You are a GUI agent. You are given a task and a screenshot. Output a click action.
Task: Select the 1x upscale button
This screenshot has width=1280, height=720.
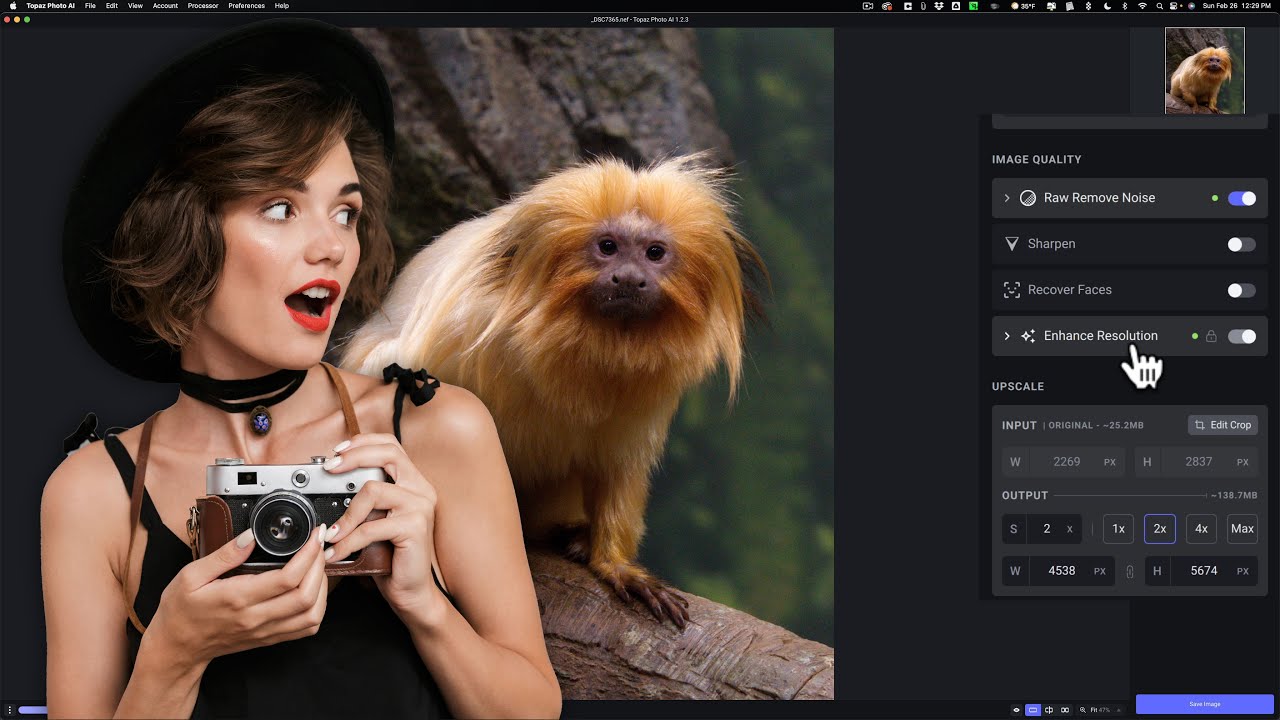(1118, 529)
